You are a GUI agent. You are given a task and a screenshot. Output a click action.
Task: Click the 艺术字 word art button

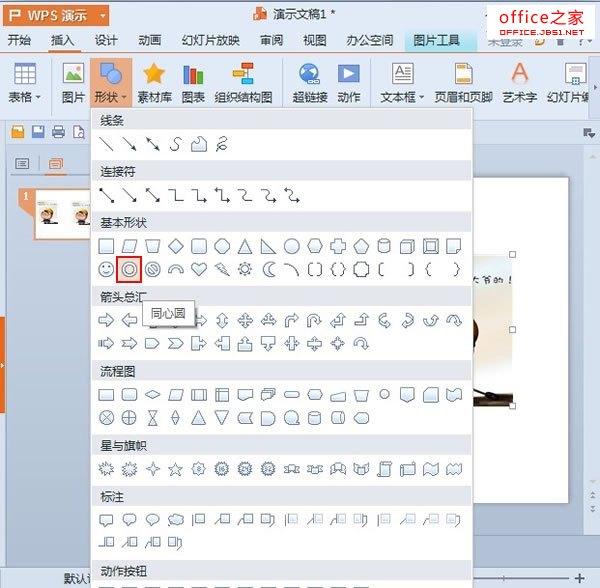520,83
